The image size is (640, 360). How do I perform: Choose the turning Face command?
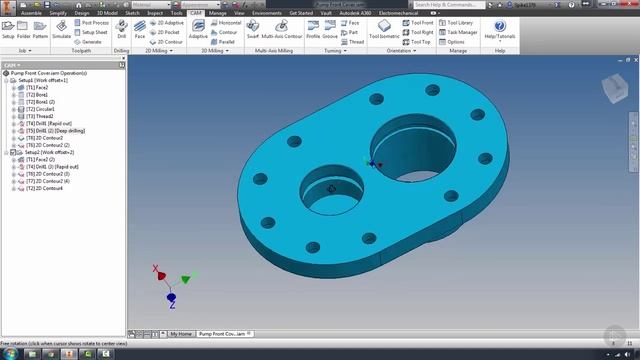350,23
